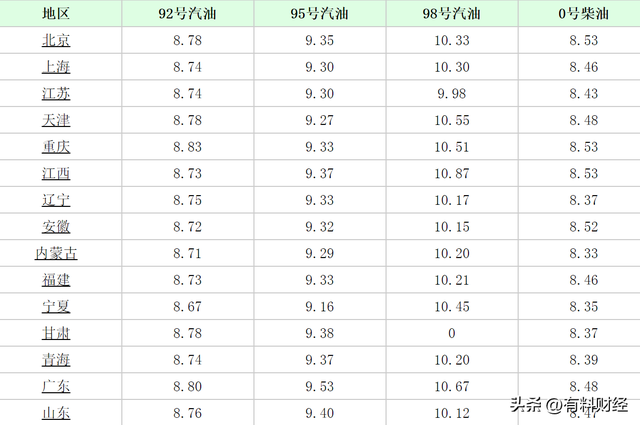640x425 pixels.
Task: Open the 辽宁 link
Action: pos(56,200)
